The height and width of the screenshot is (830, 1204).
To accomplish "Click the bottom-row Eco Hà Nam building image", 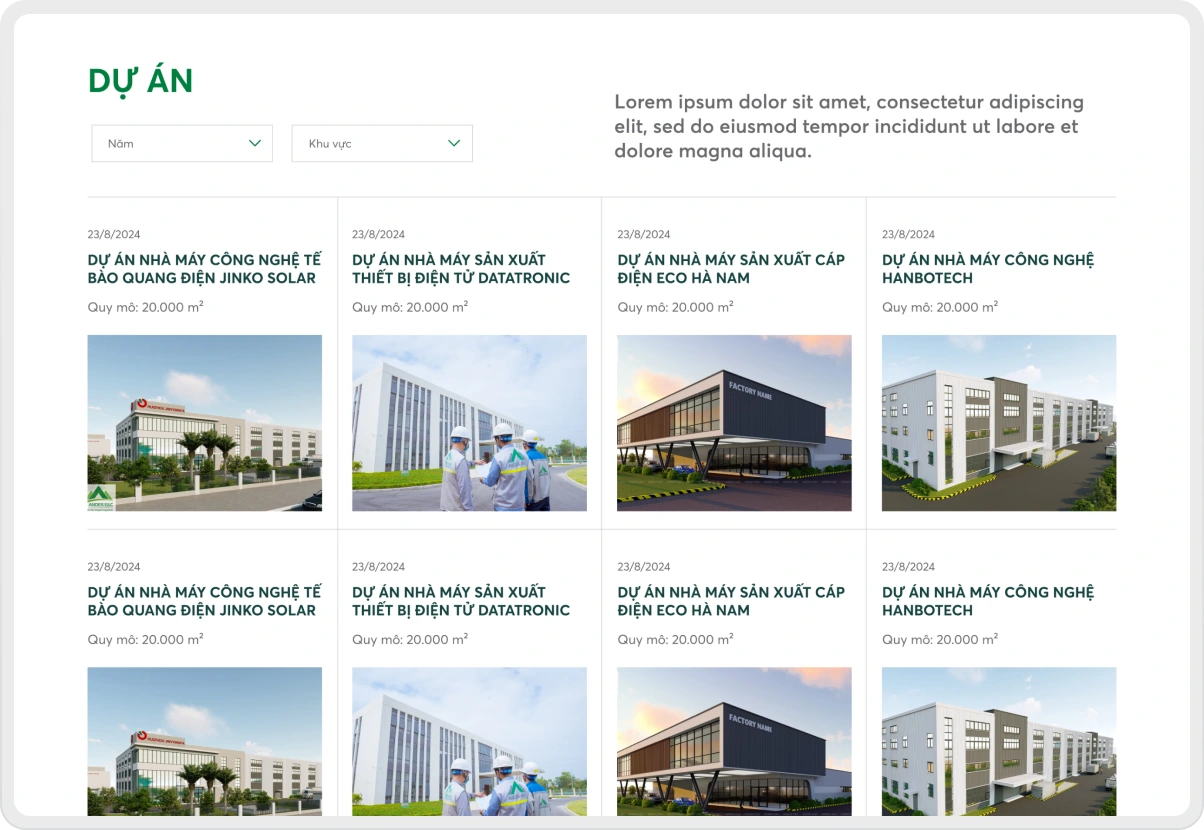I will click(x=734, y=741).
